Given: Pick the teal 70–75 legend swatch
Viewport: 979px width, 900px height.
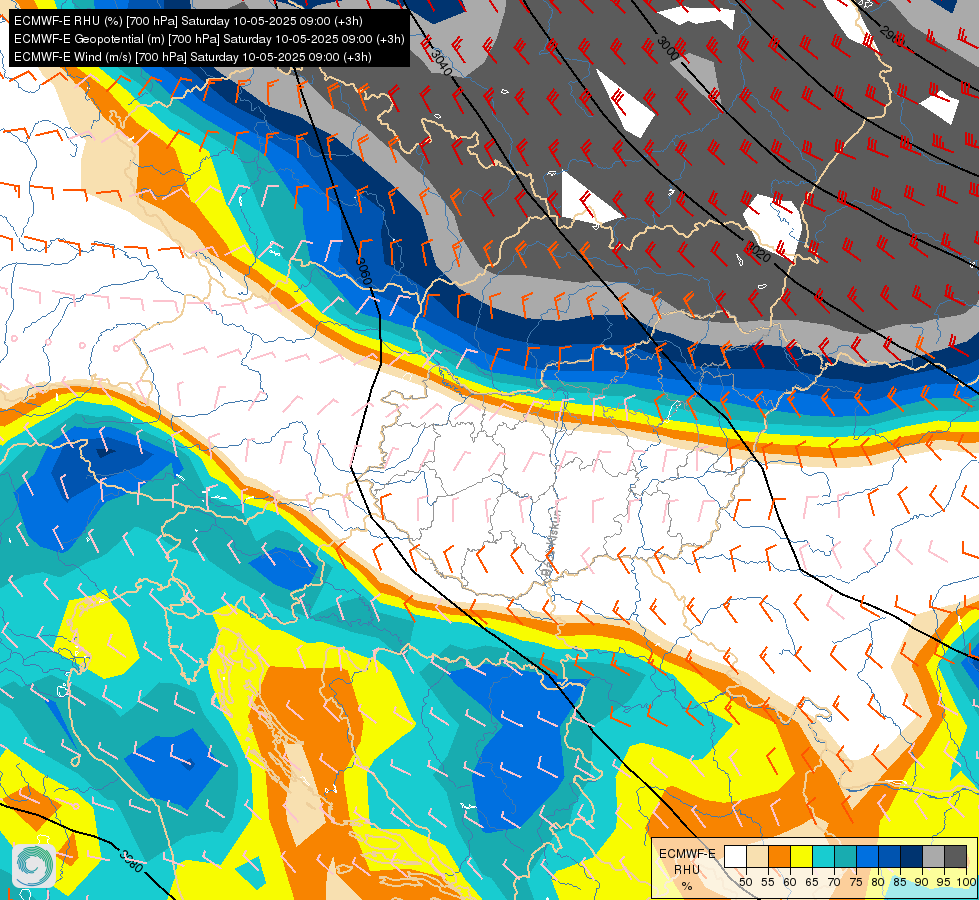Looking at the screenshot, I should coord(845,856).
